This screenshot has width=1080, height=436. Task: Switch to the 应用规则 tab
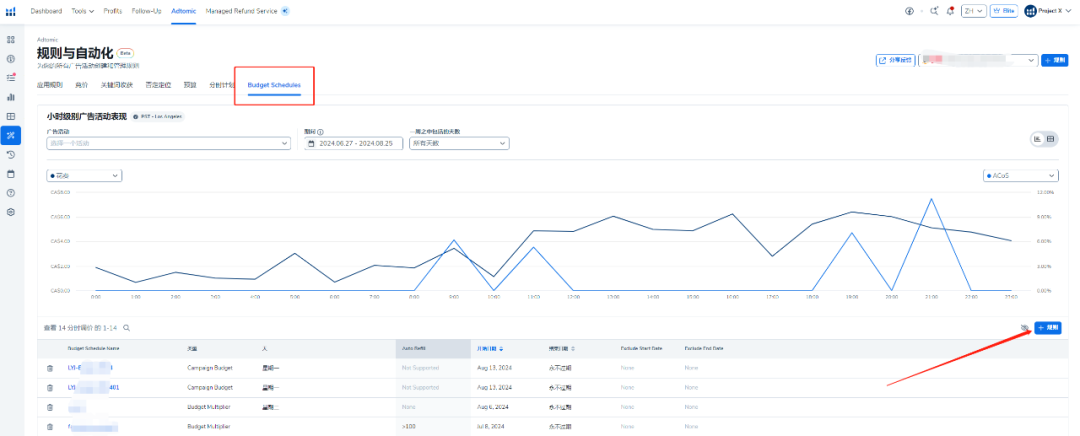pos(50,85)
